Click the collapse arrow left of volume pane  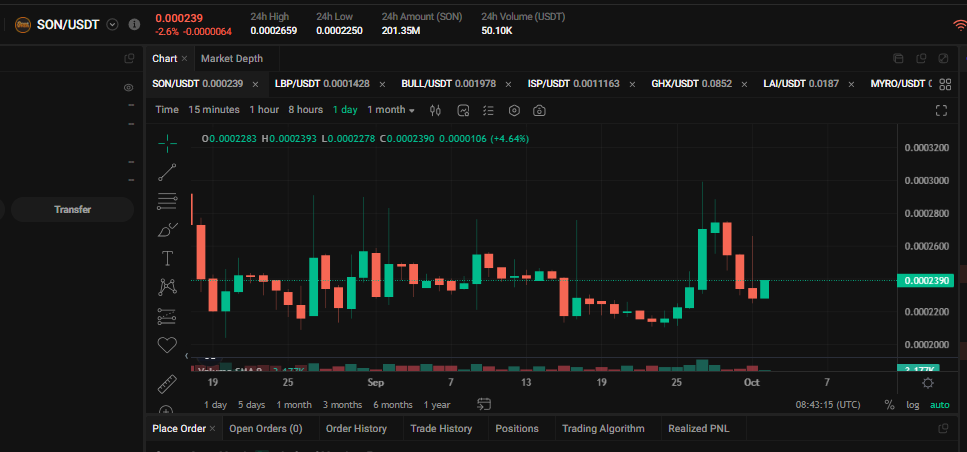click(x=187, y=356)
